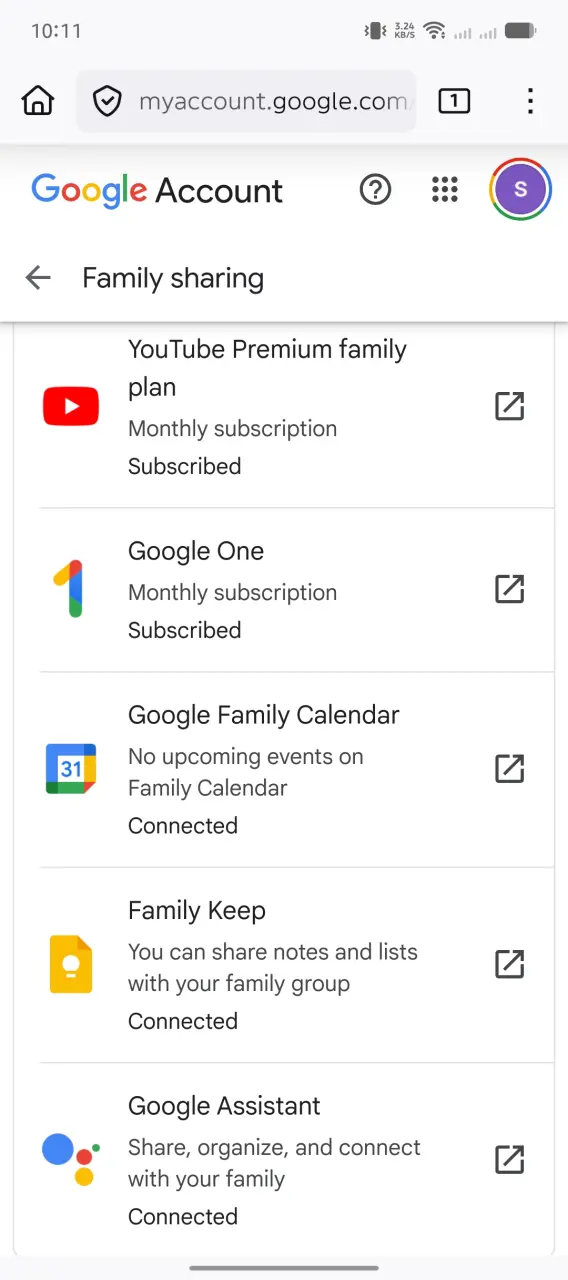This screenshot has width=568, height=1280.
Task: Tap the site security shield icon
Action: point(107,101)
